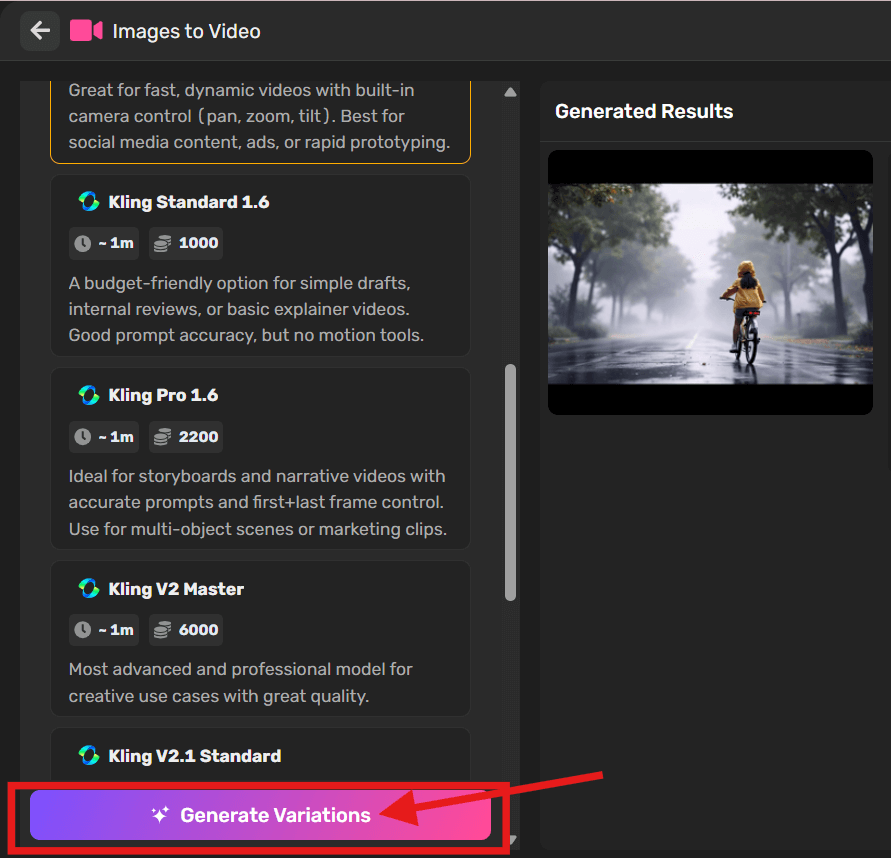The image size is (891, 858).
Task: Click the sparkle icon on Generate Variations
Action: [x=160, y=814]
